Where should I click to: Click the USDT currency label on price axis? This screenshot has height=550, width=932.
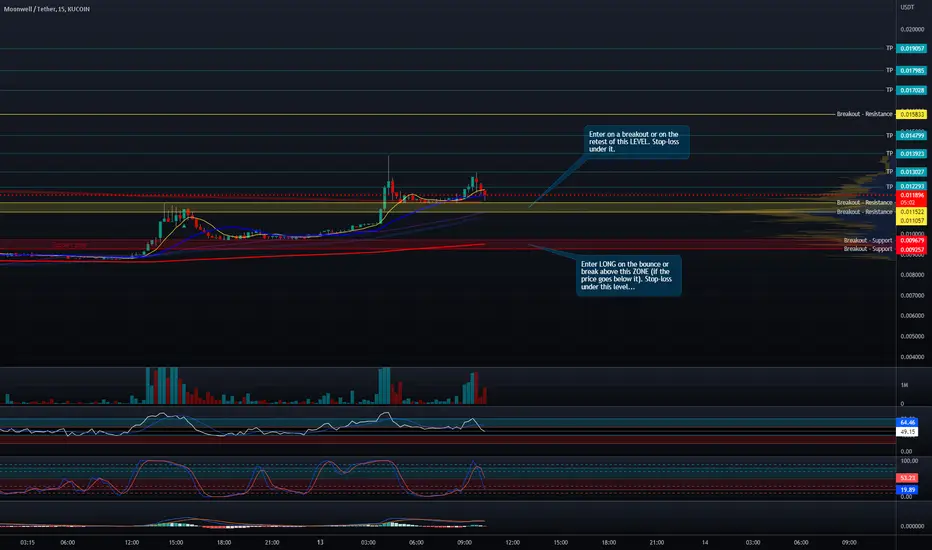coord(907,7)
